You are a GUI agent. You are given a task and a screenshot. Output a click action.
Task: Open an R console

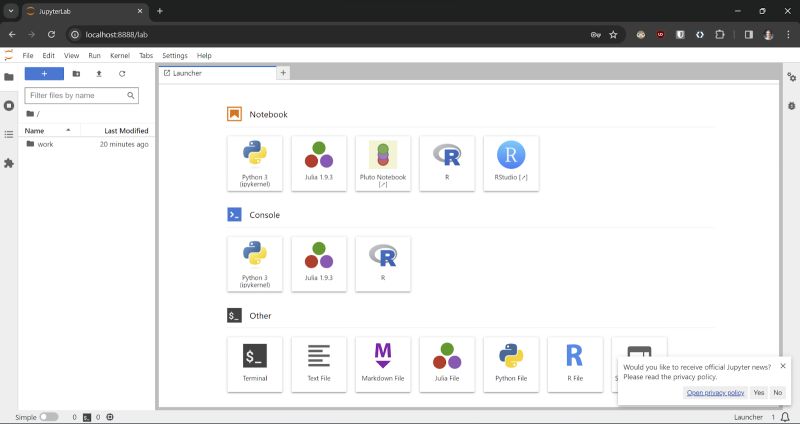(x=383, y=264)
